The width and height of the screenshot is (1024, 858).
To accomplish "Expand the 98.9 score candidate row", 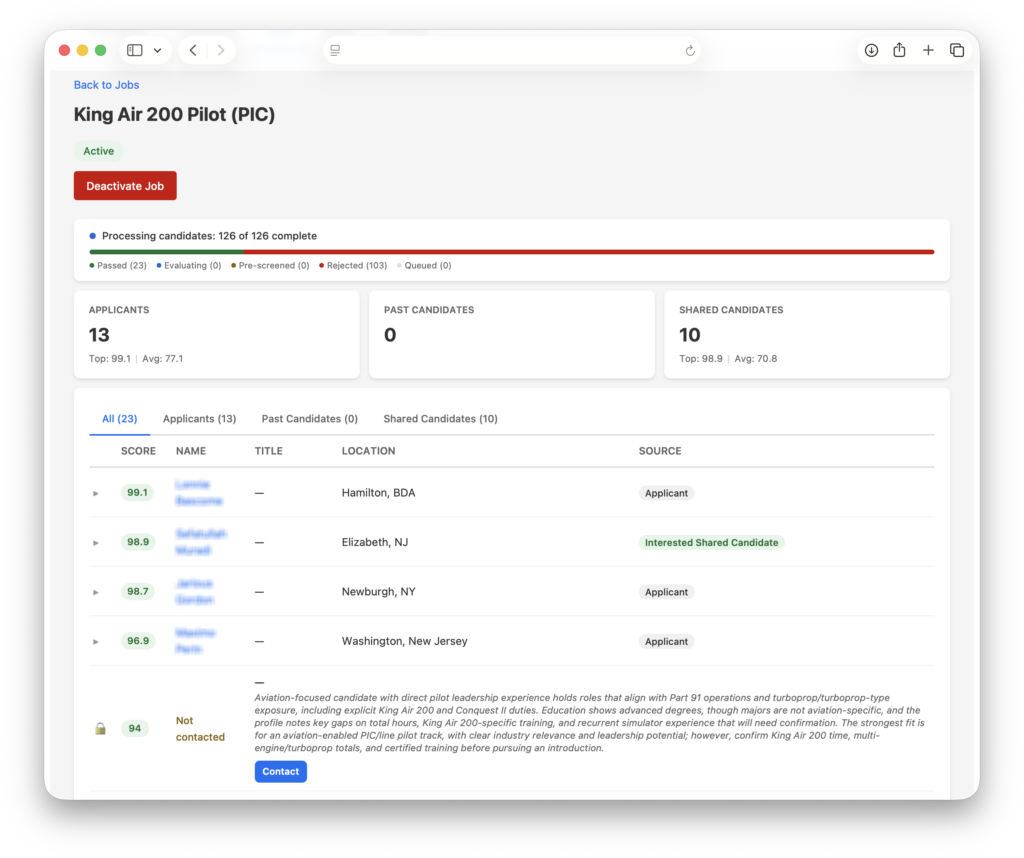I will coord(96,543).
